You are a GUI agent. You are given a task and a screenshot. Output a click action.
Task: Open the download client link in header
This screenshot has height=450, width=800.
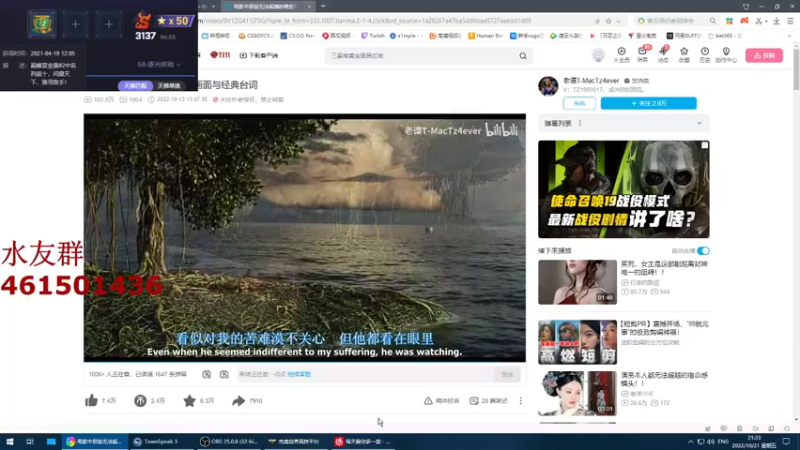point(259,55)
